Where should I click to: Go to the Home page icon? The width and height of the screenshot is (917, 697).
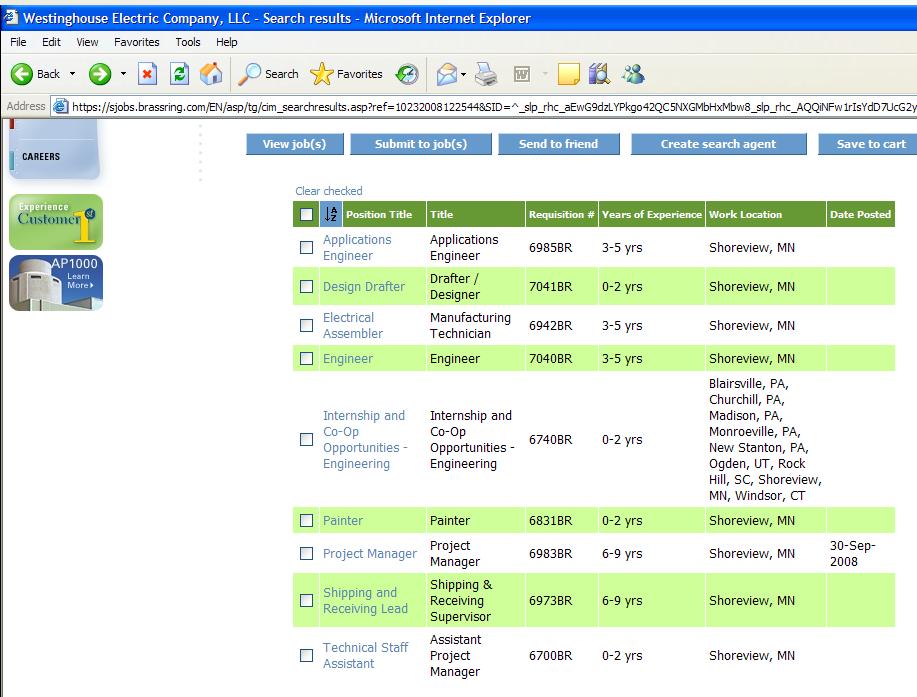tap(210, 74)
